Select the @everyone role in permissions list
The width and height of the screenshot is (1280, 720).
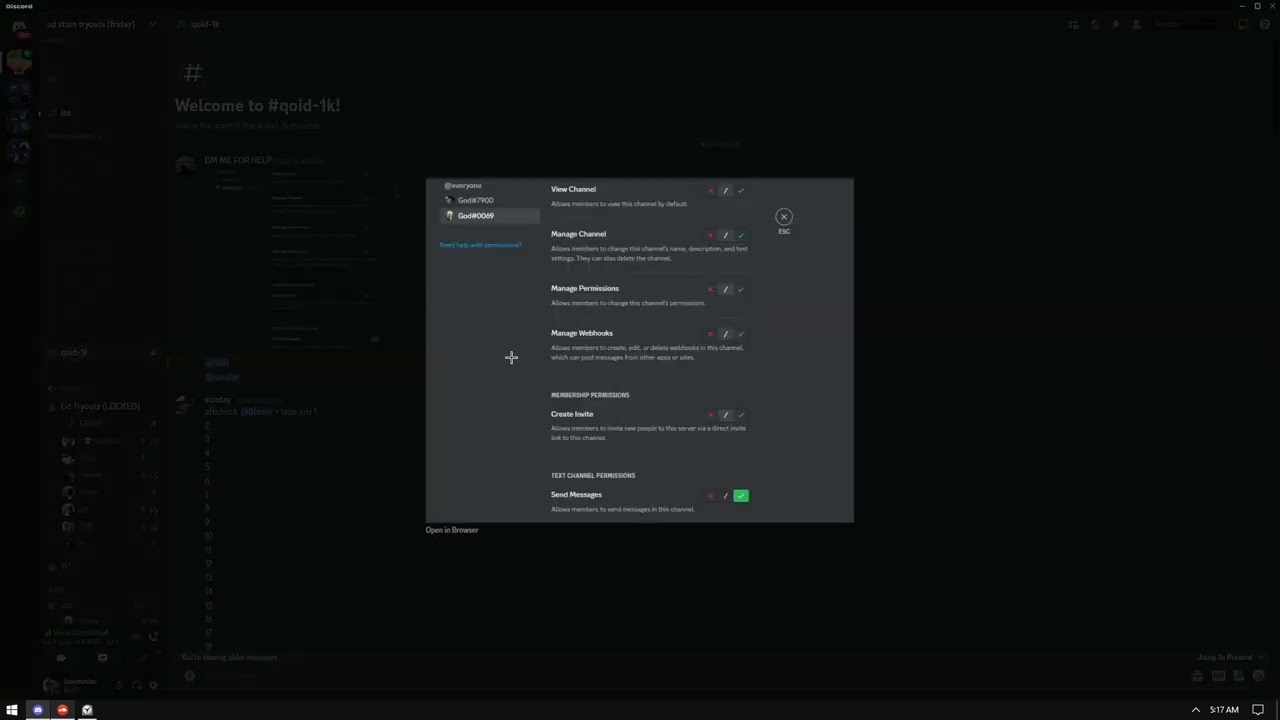point(463,185)
